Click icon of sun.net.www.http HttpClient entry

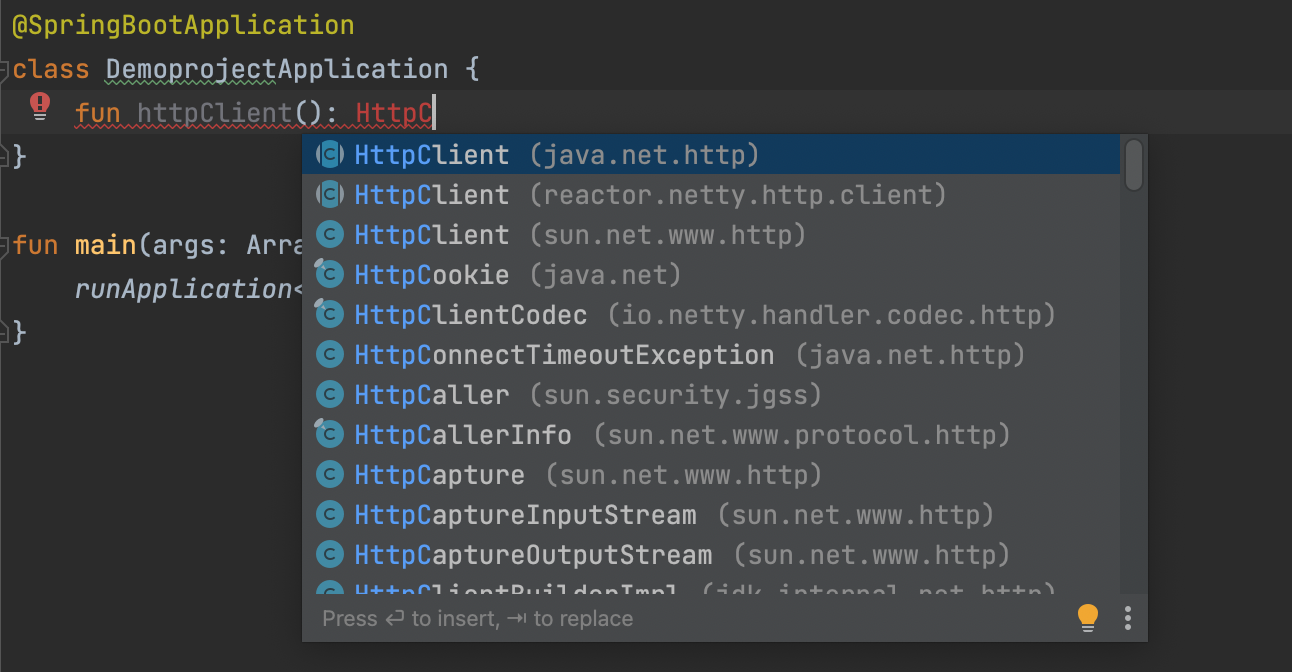pyautogui.click(x=329, y=235)
